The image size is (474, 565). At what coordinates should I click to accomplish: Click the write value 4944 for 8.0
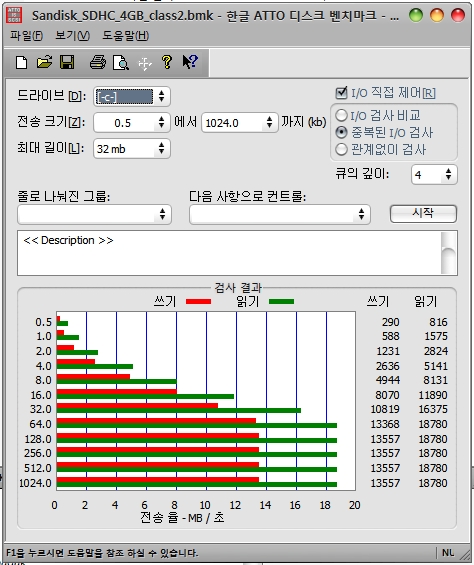pos(387,380)
